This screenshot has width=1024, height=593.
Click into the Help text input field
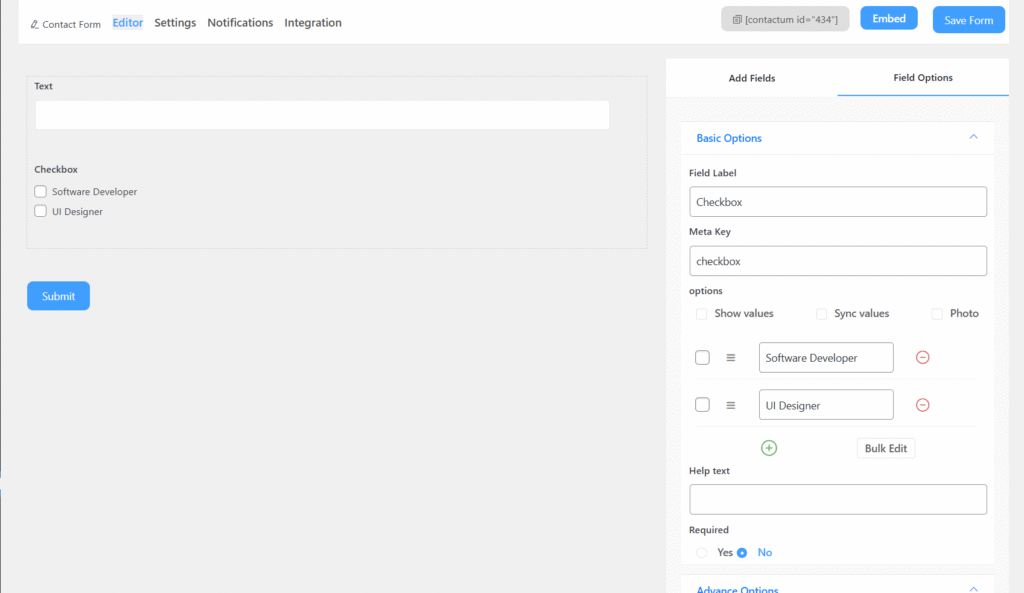(837, 499)
